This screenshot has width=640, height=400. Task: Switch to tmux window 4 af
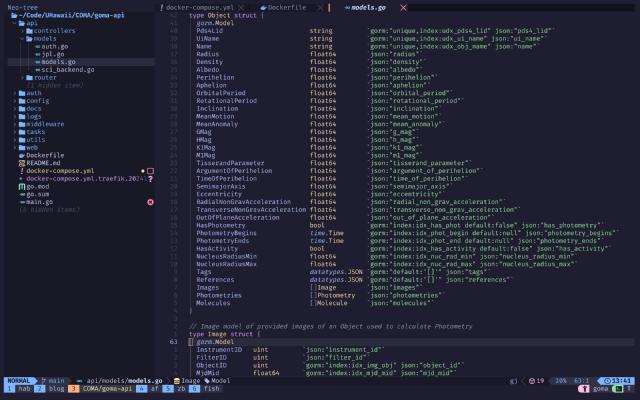click(148, 389)
